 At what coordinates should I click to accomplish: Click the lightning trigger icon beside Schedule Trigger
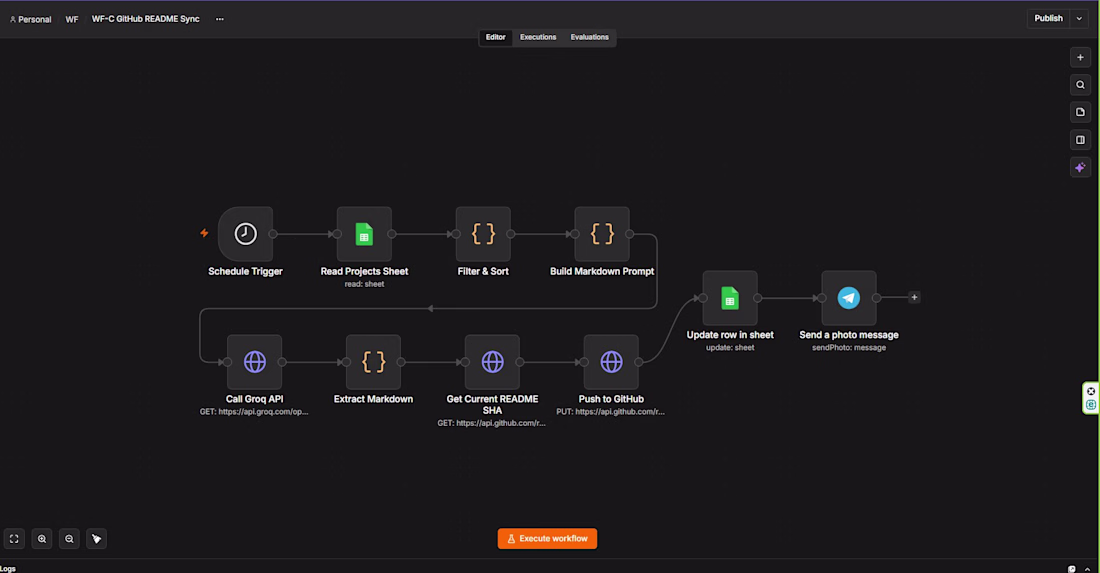[x=204, y=233]
